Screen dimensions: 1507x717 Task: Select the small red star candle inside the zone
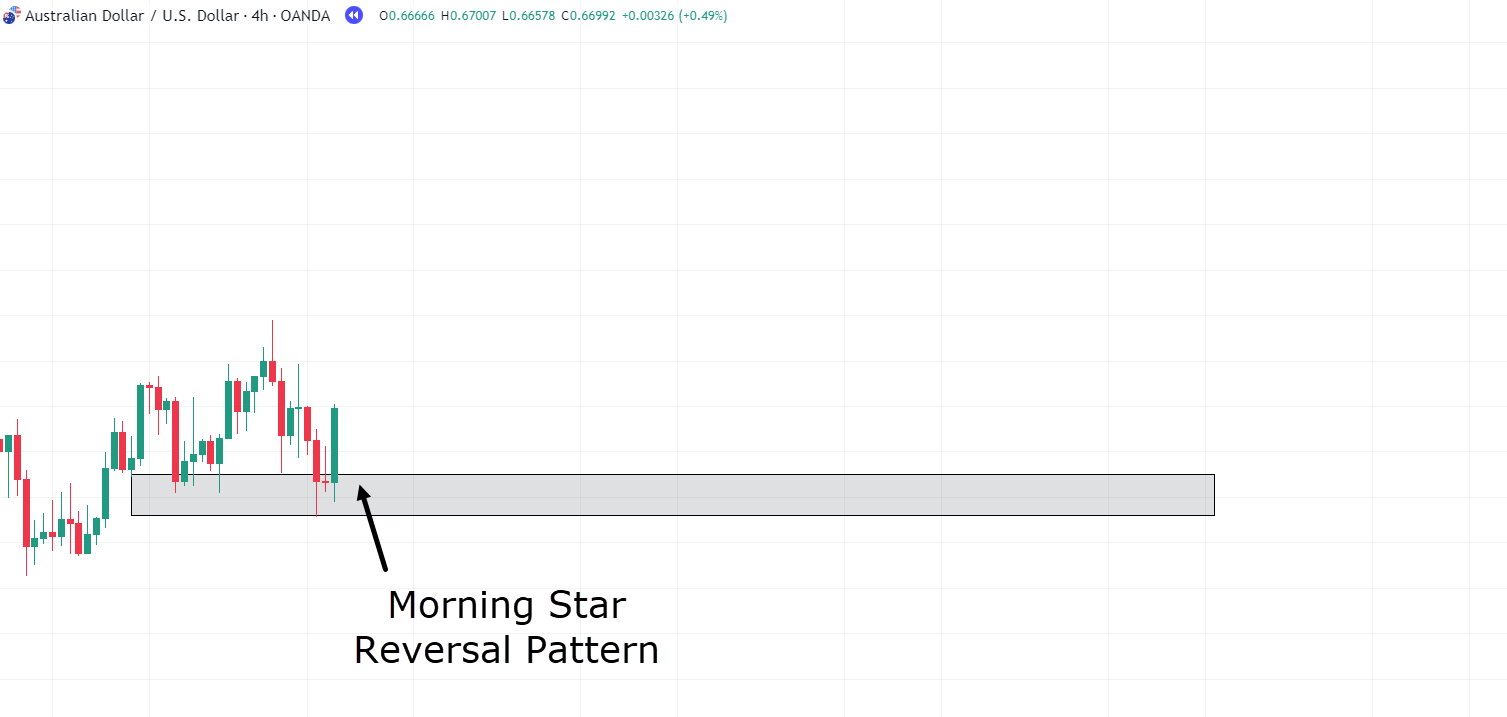coord(325,482)
